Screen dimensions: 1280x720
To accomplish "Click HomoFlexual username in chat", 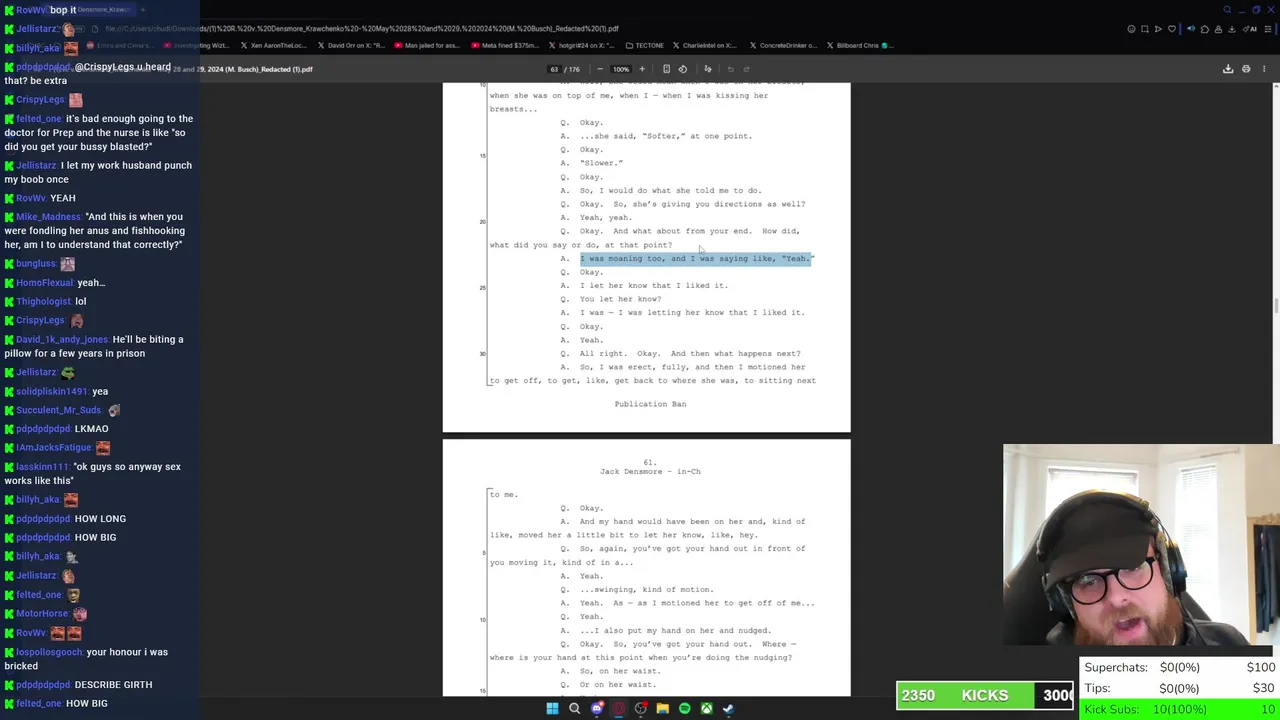I will pyautogui.click(x=45, y=283).
